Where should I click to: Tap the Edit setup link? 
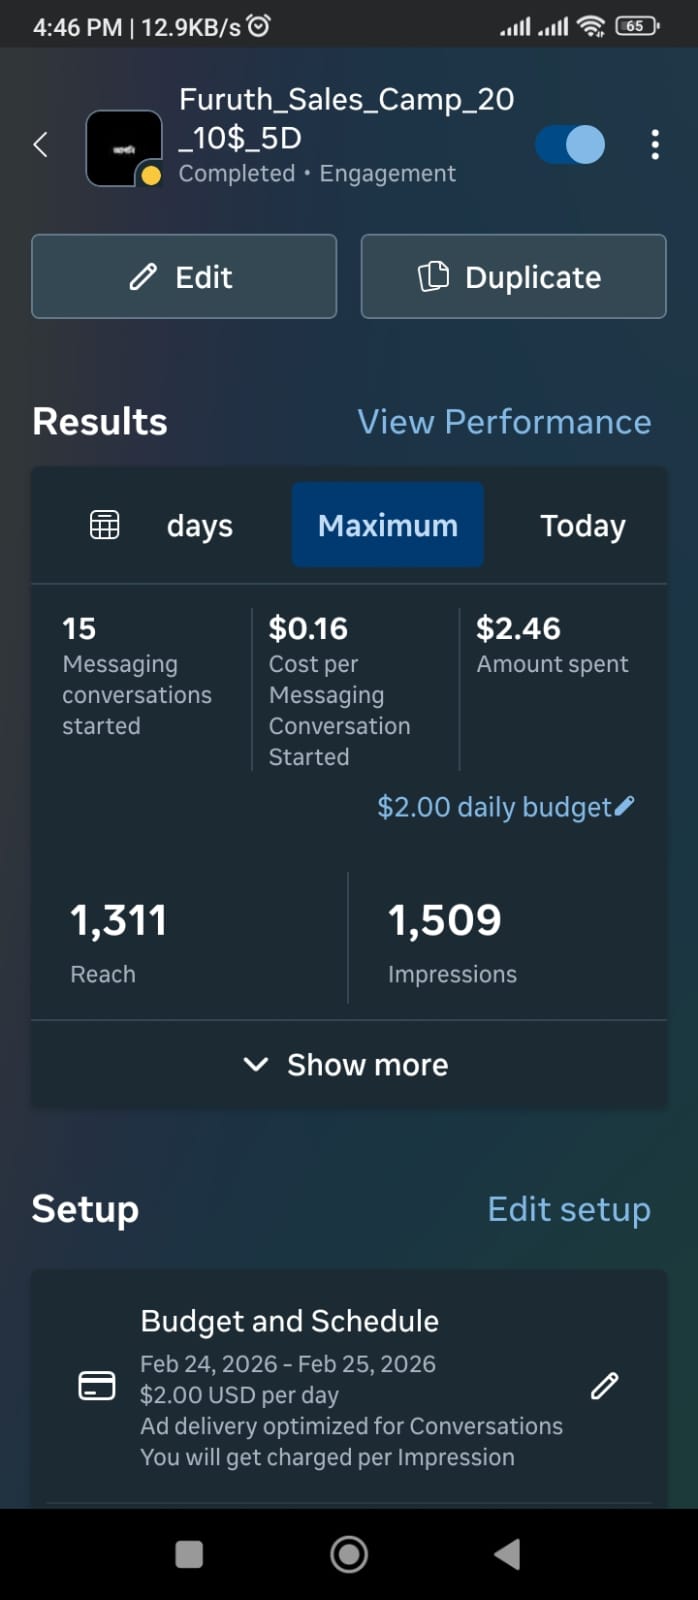coord(568,1209)
